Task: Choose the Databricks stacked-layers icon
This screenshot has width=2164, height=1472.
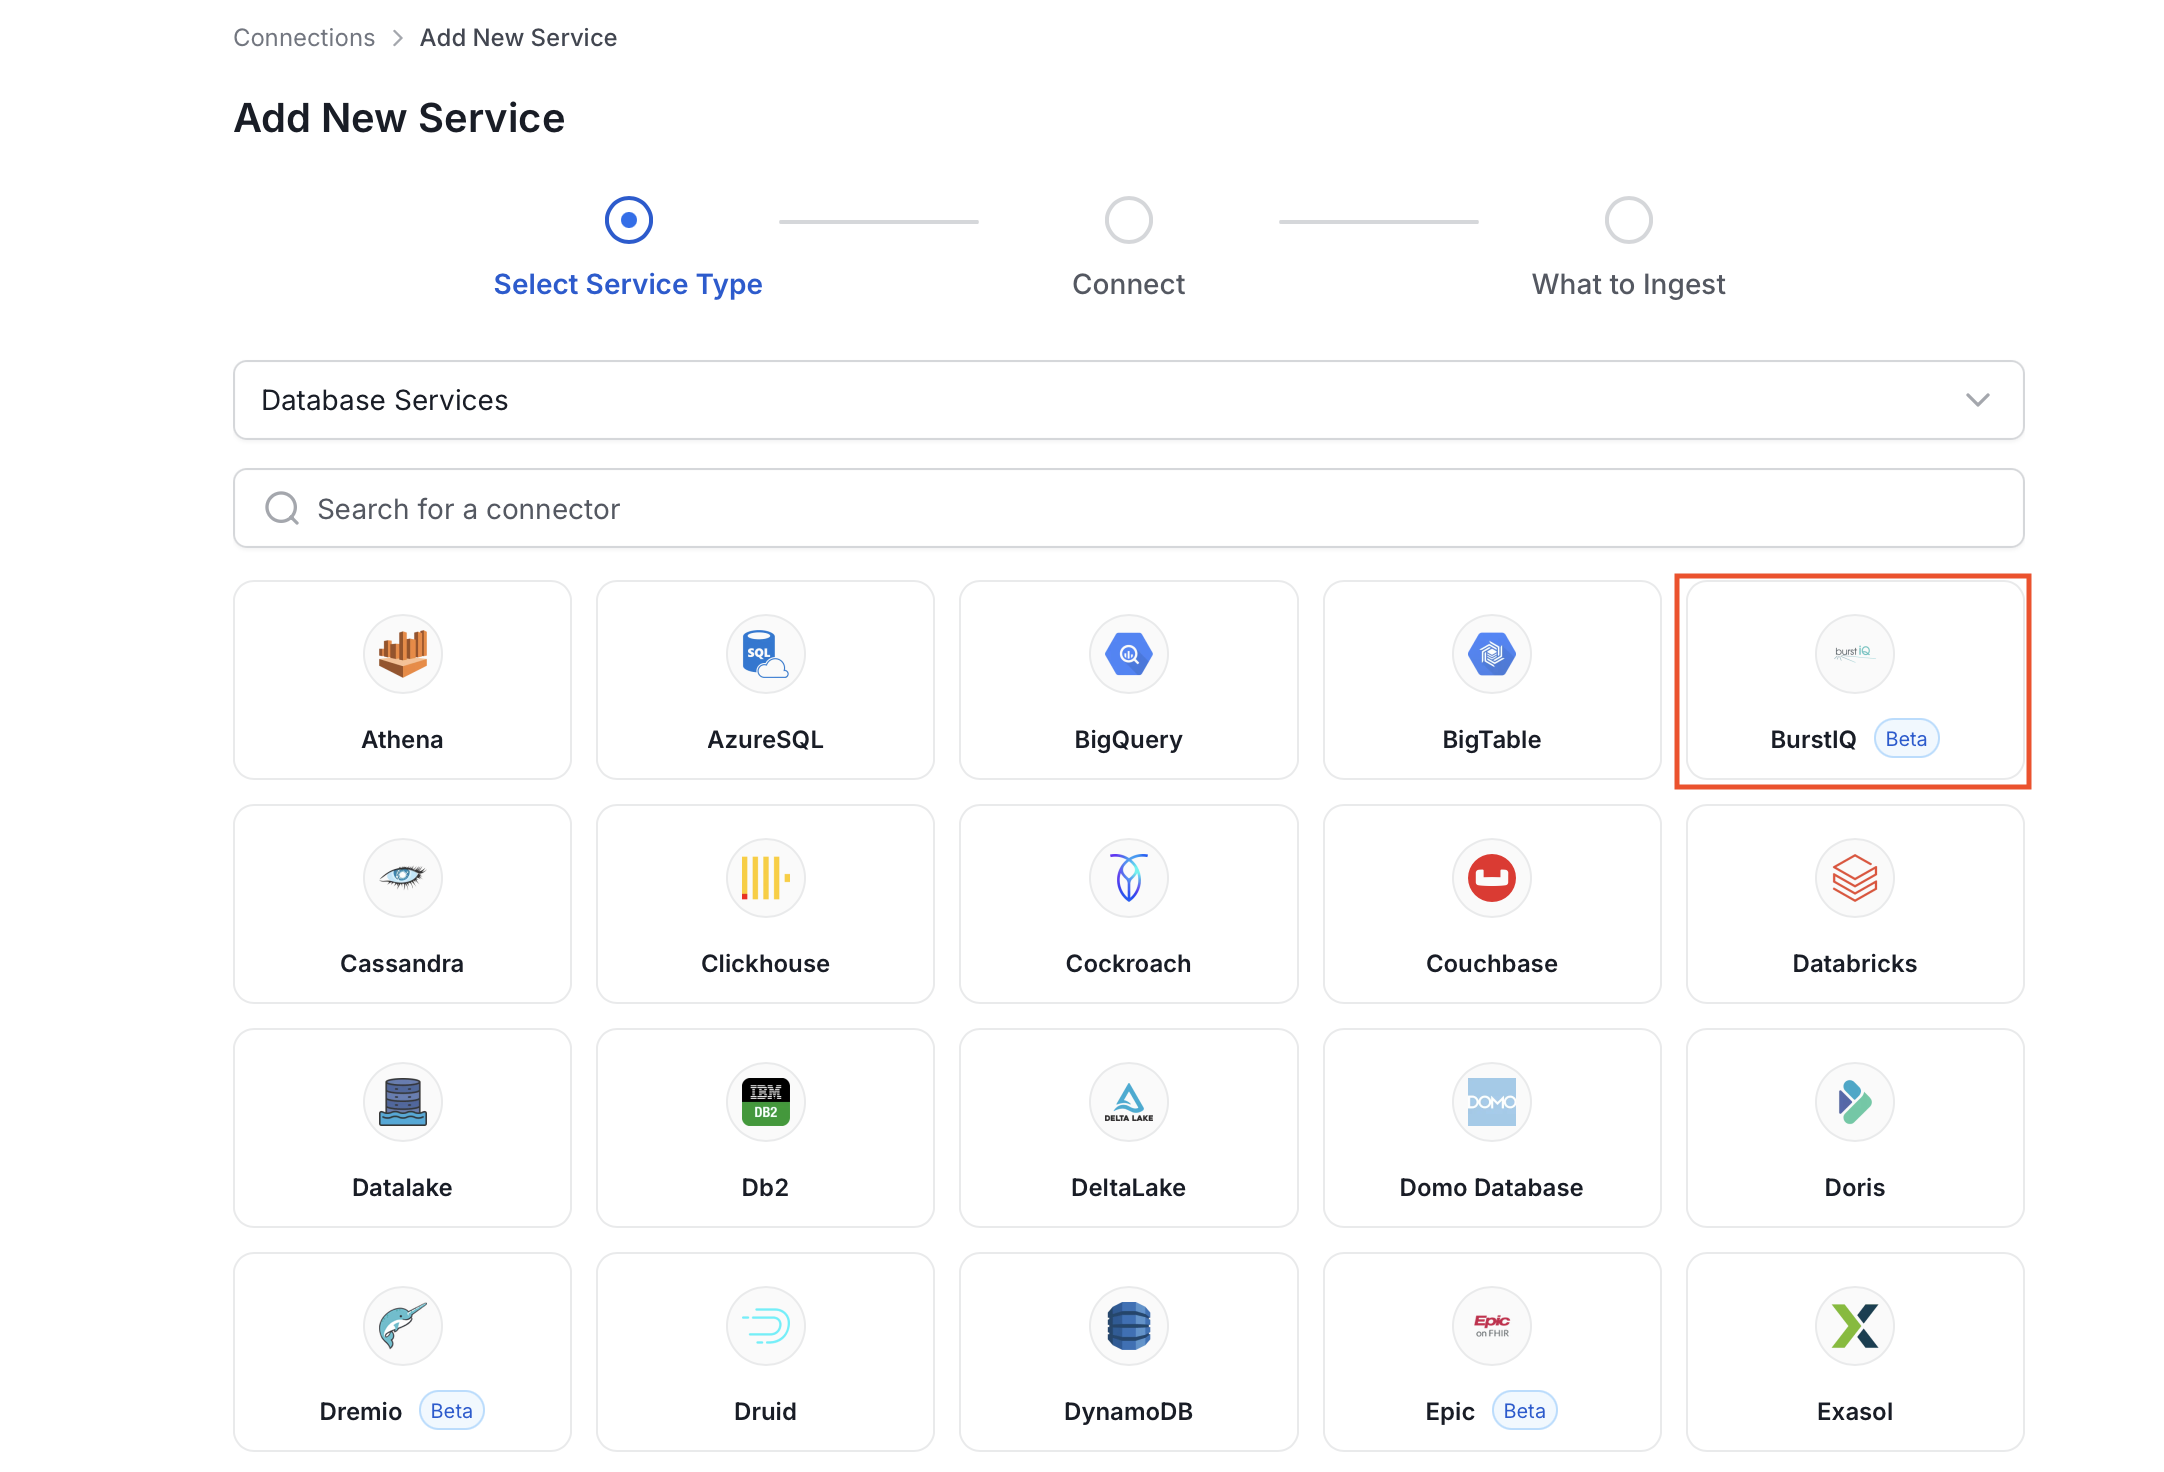Action: 1854,878
